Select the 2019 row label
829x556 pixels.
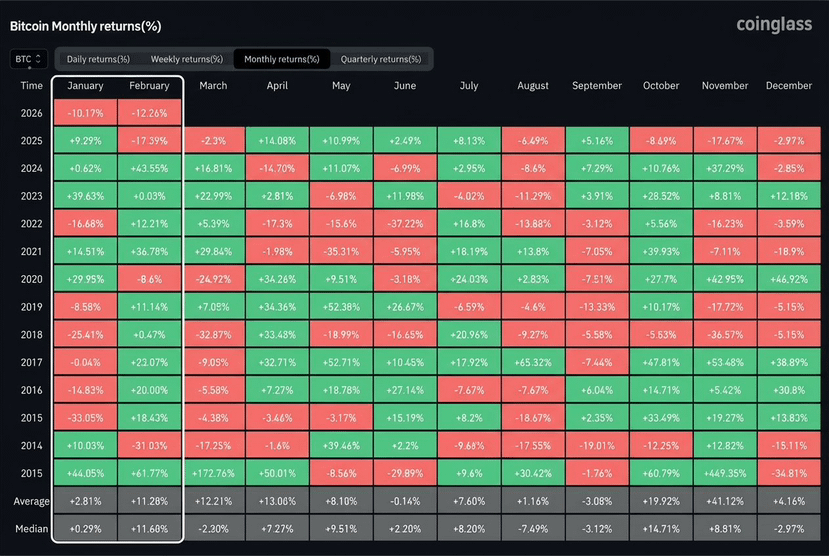click(31, 307)
